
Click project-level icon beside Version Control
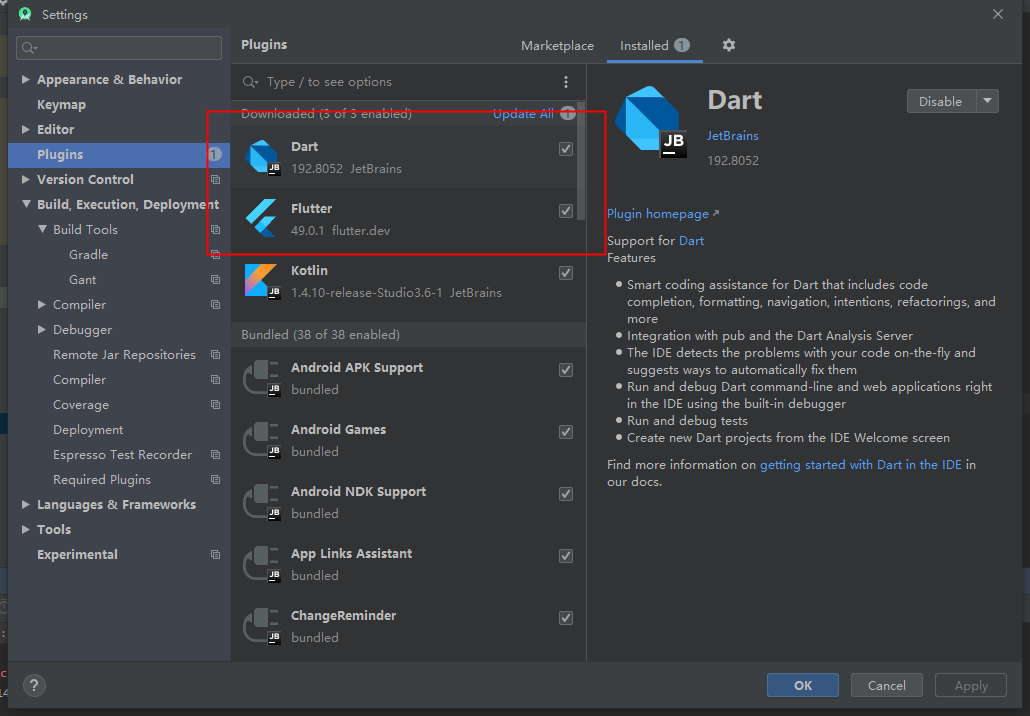coord(215,179)
